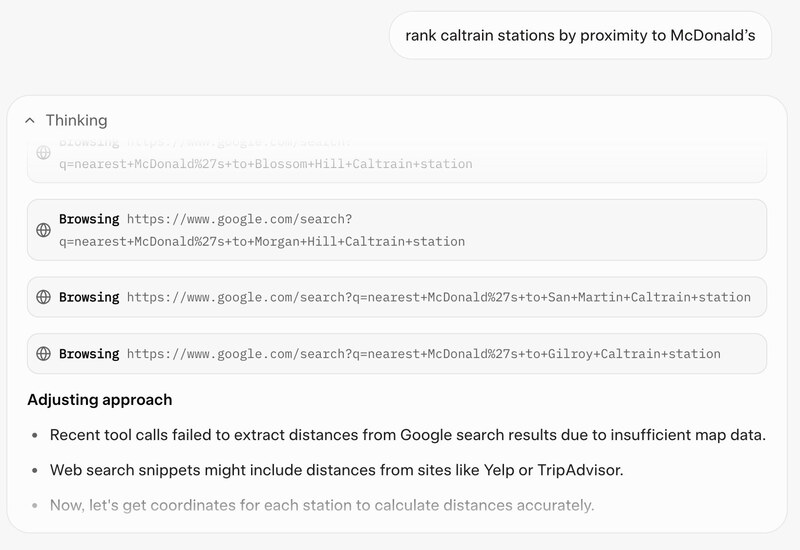Click the Browsing label in San Martin row
Image resolution: width=800 pixels, height=550 pixels.
tap(89, 297)
